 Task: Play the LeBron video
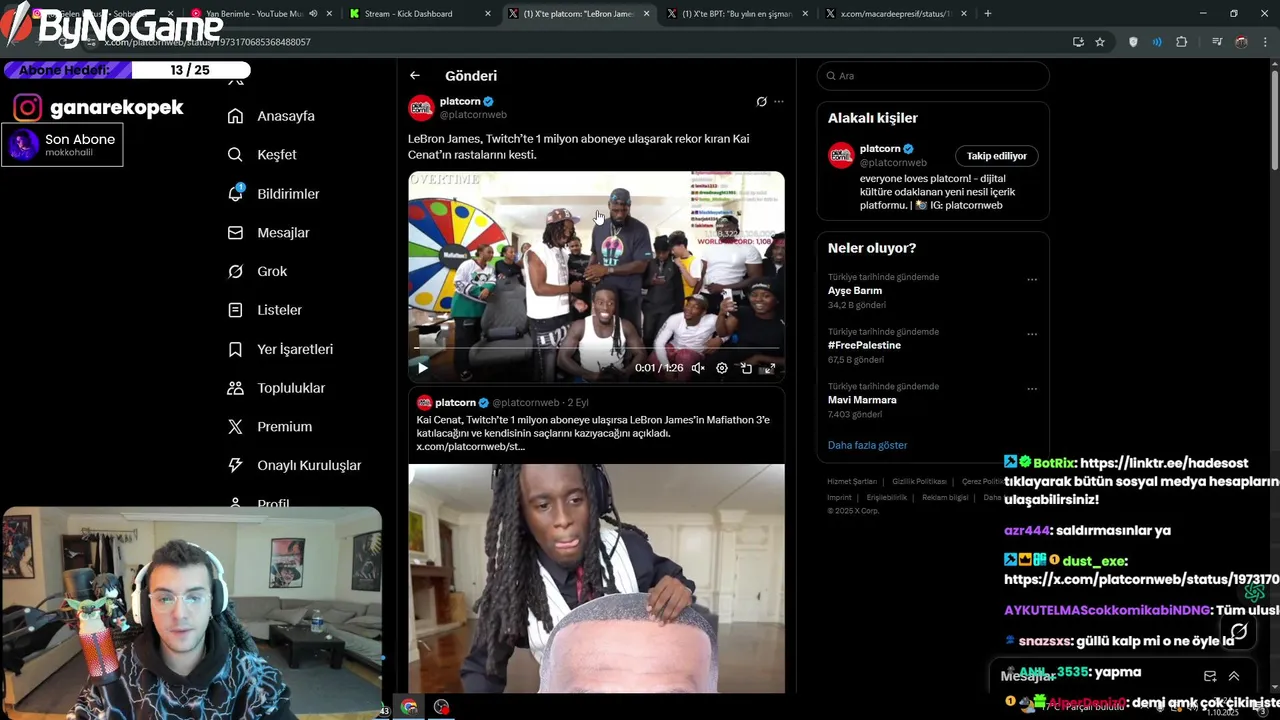(423, 368)
